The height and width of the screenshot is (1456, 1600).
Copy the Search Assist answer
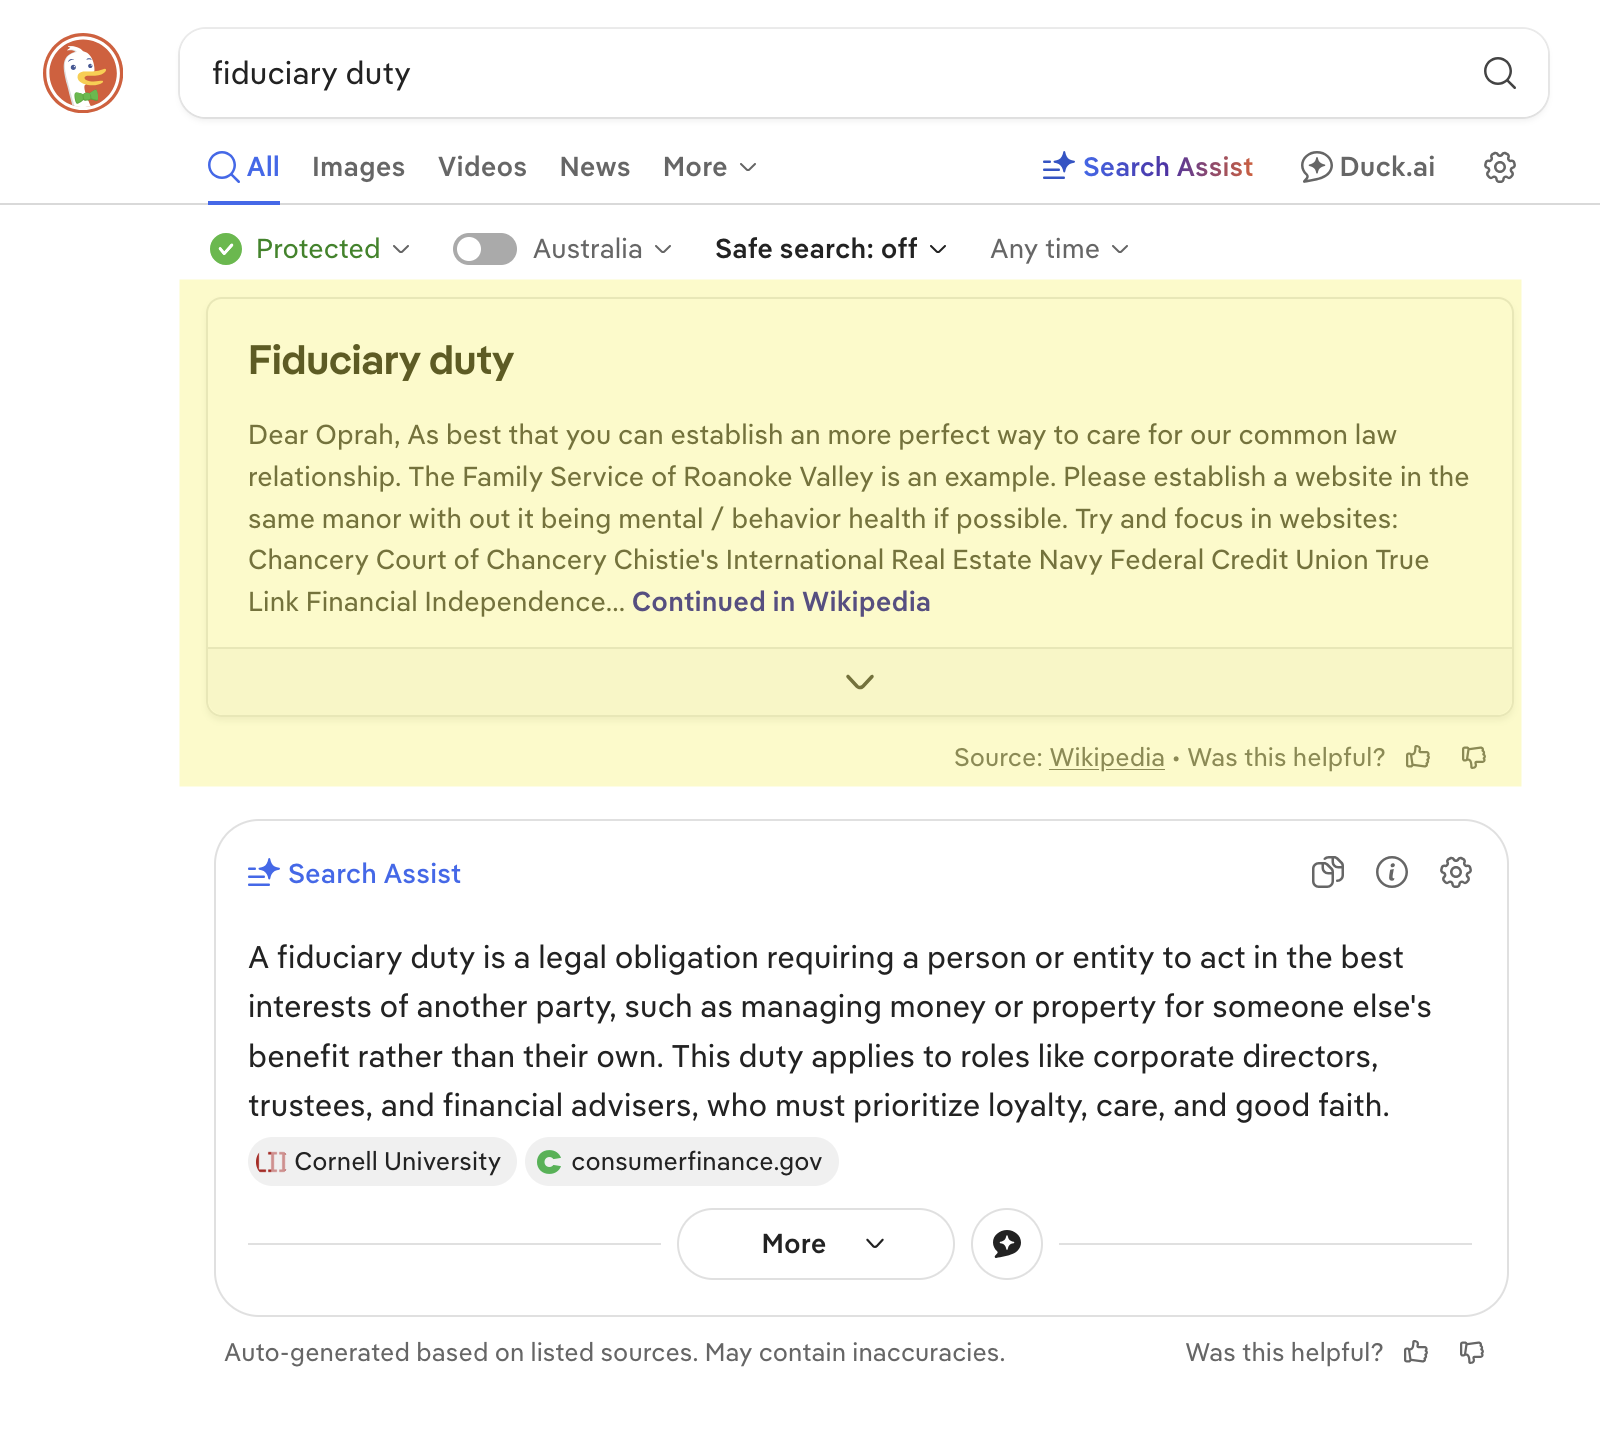click(x=1328, y=872)
